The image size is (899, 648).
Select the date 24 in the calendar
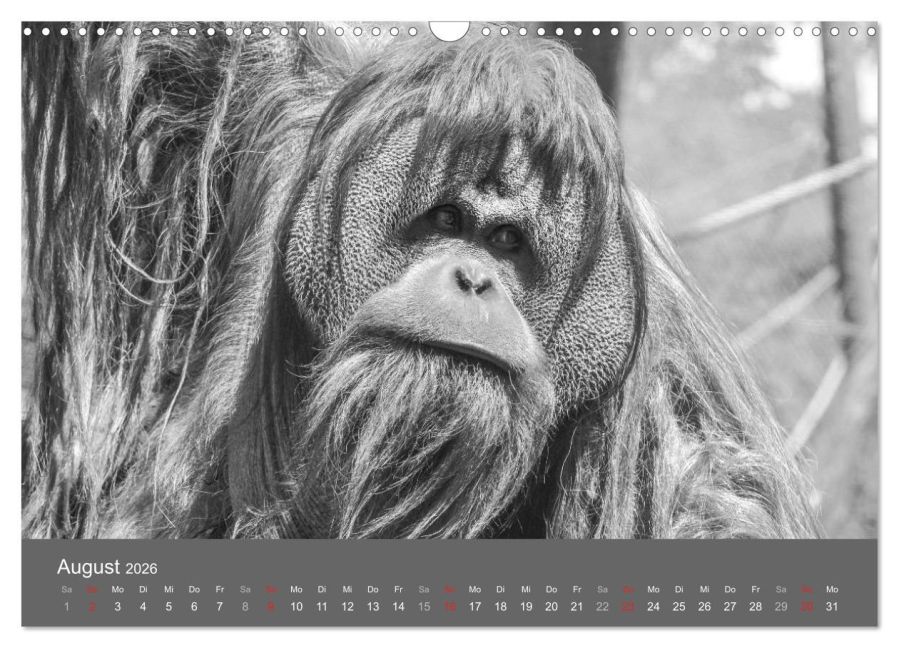point(653,607)
